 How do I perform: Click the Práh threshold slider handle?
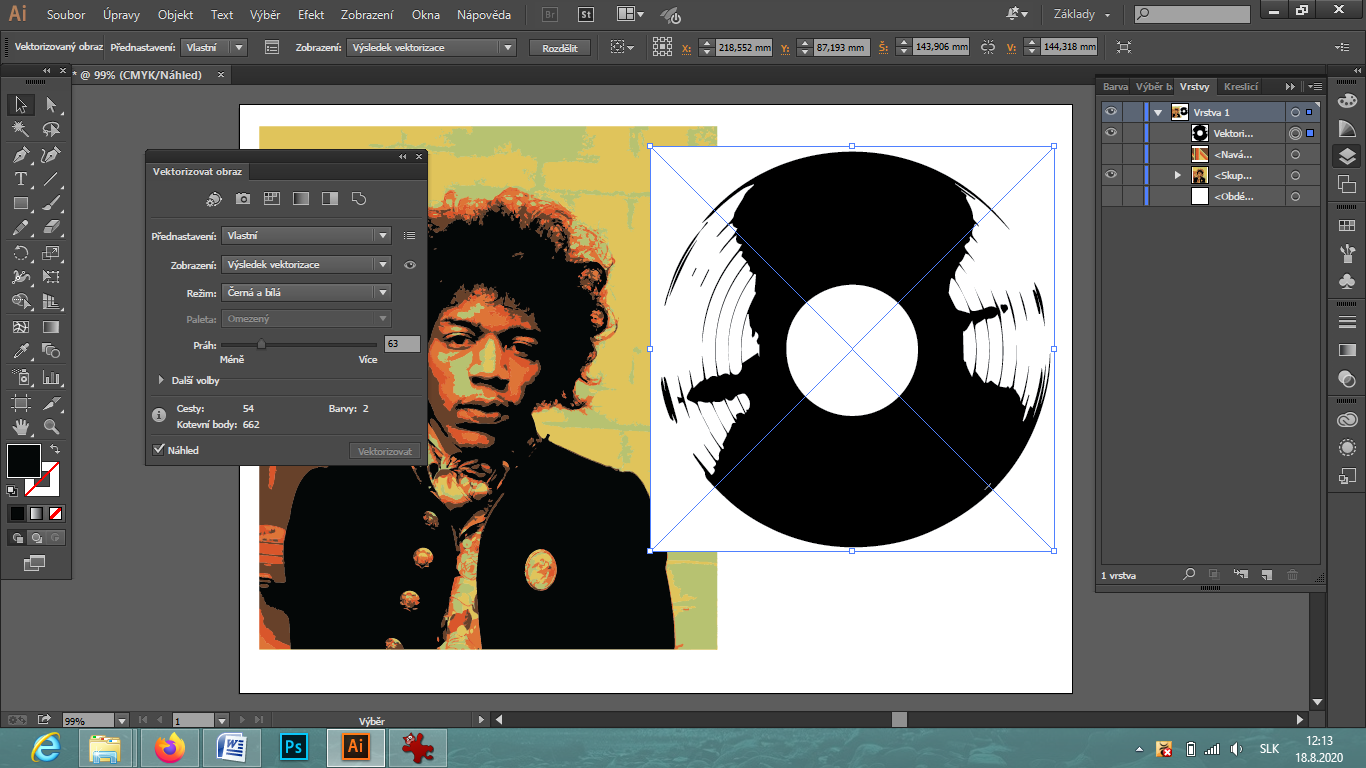pyautogui.click(x=261, y=344)
